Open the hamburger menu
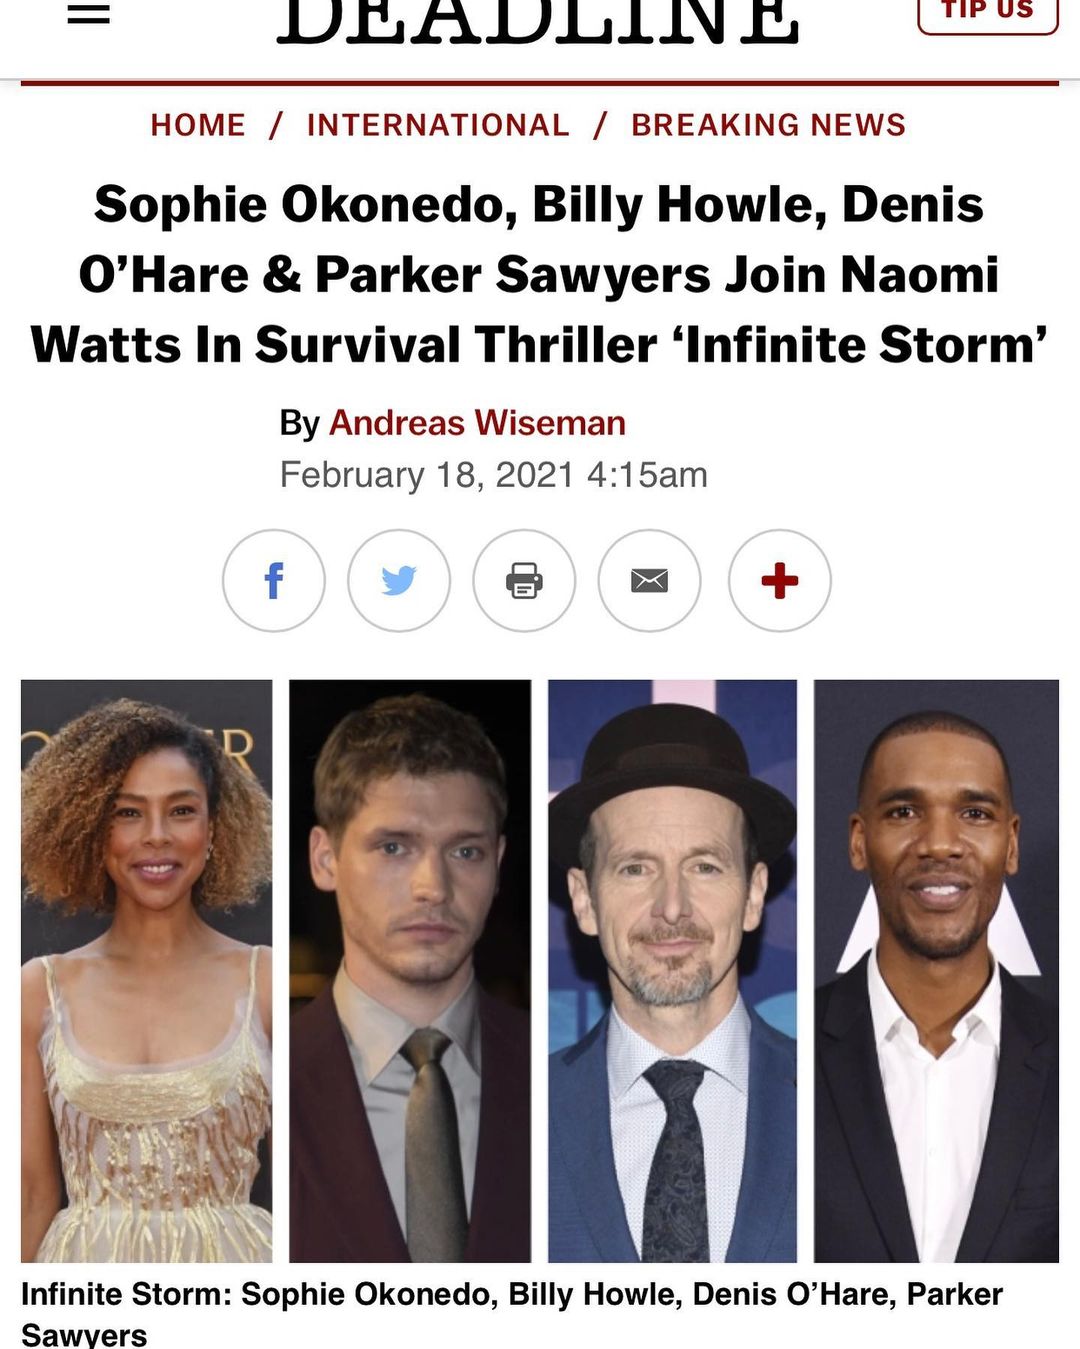Viewport: 1080px width, 1349px height. tap(88, 13)
